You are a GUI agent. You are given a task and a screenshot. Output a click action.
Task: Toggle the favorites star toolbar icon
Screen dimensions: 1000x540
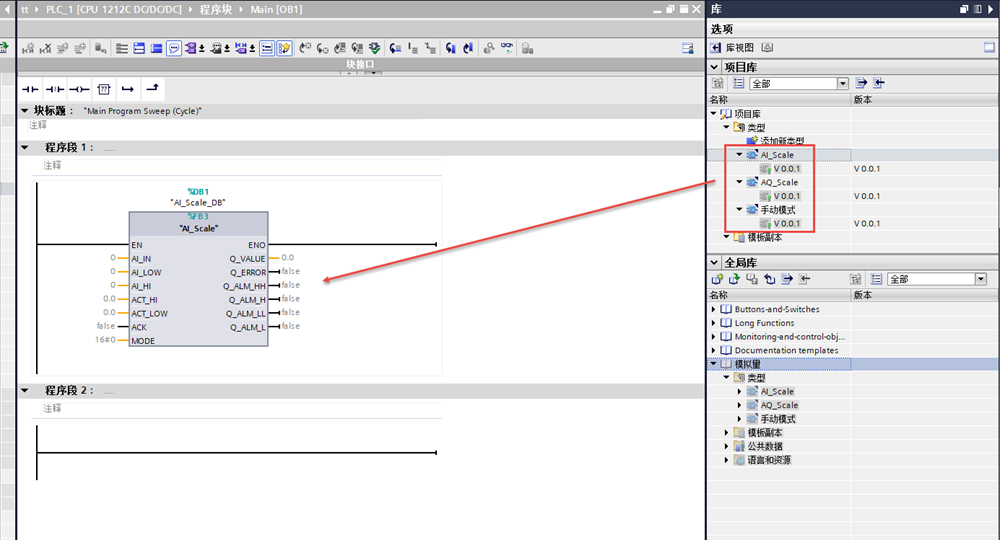coord(284,48)
